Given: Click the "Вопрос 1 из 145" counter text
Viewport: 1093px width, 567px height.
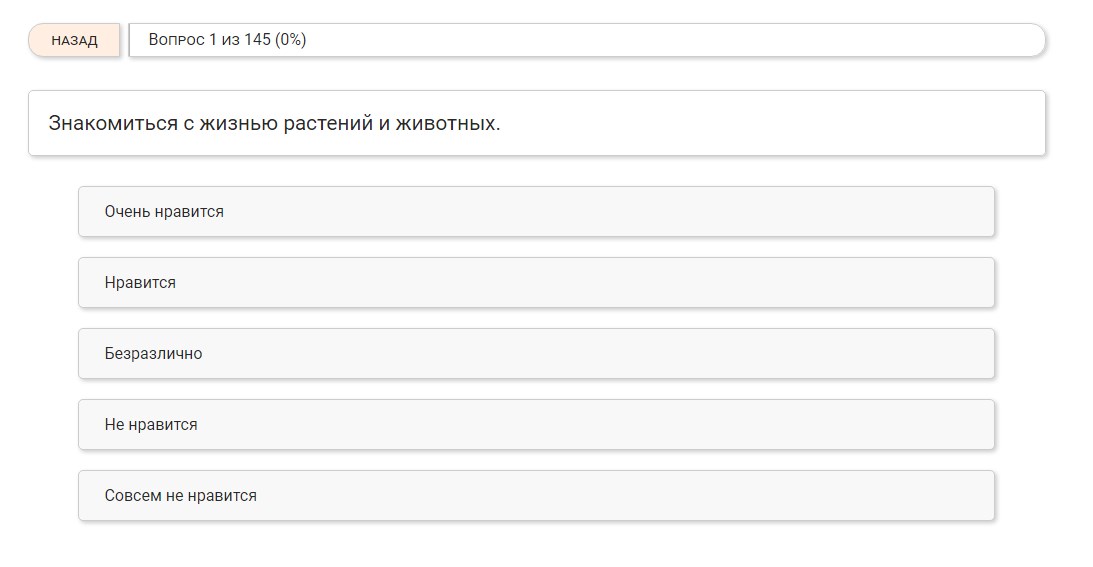Looking at the screenshot, I should pos(210,40).
